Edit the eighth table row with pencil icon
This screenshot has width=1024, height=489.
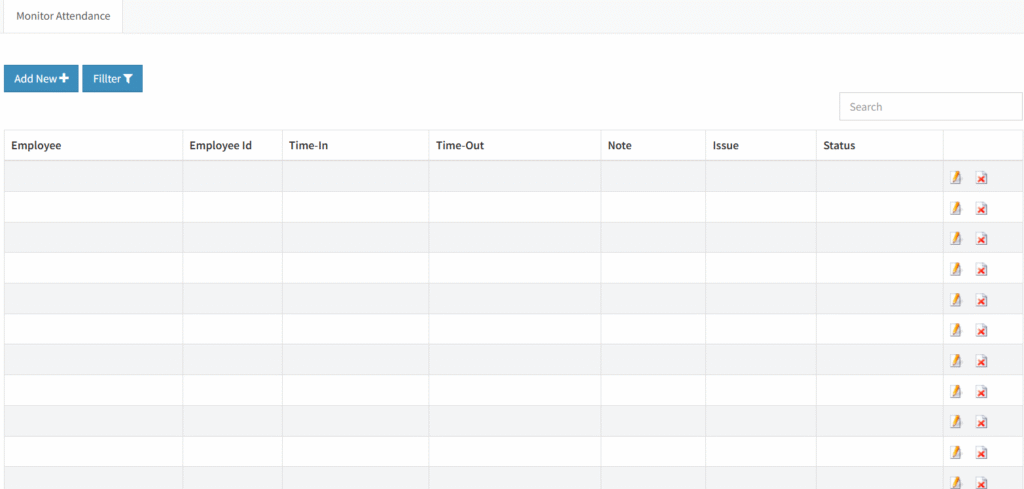pos(956,391)
